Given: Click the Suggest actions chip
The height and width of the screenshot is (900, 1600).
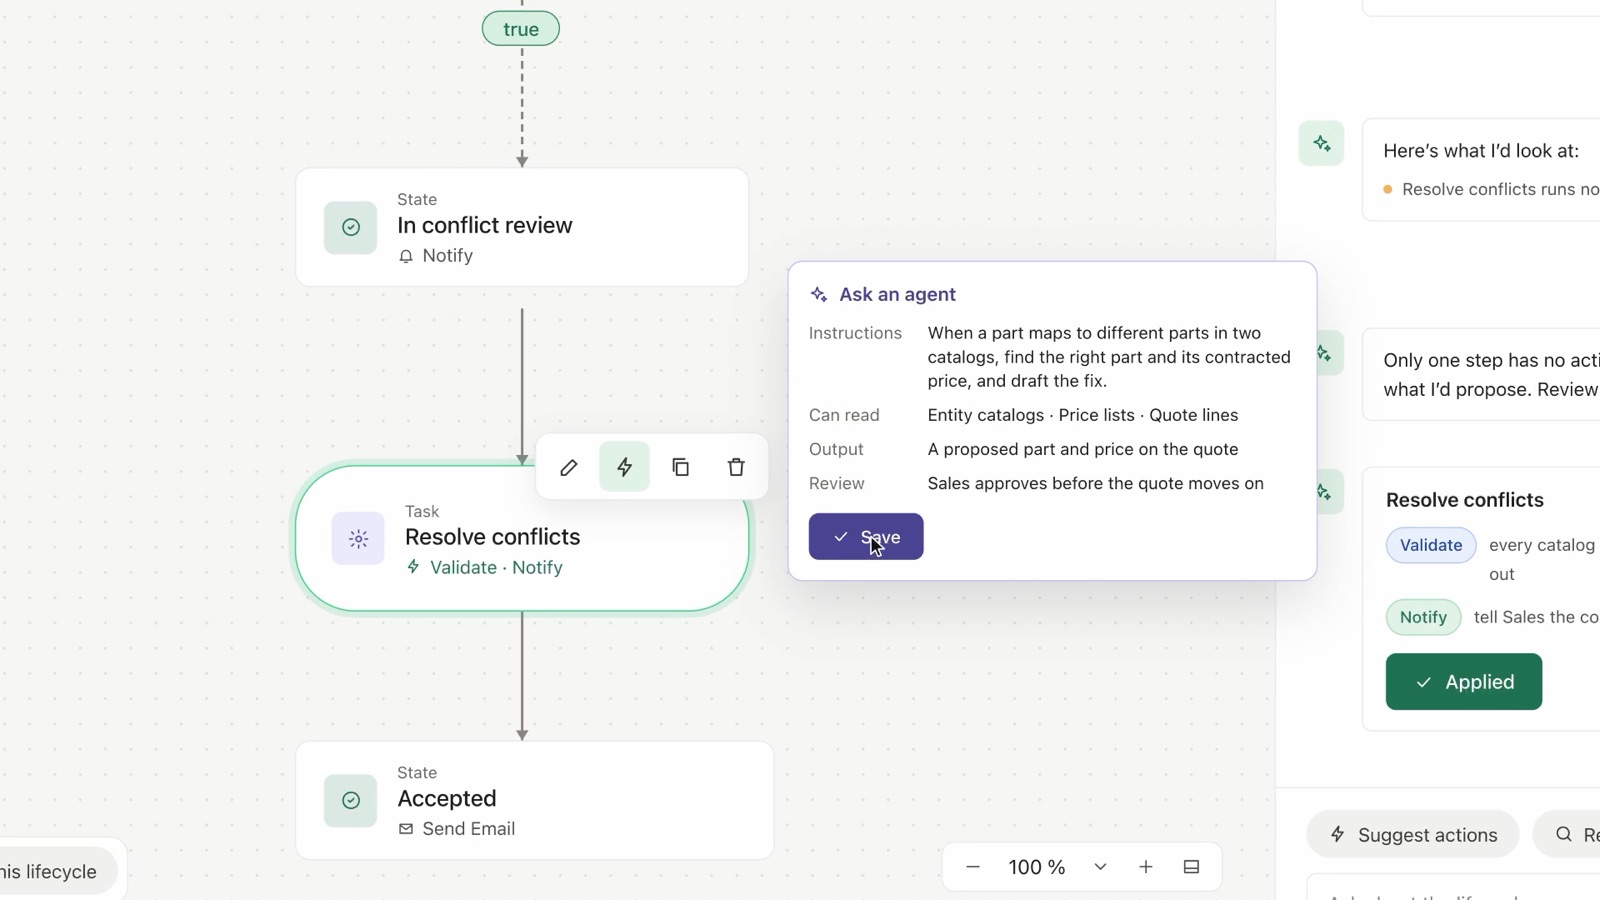Looking at the screenshot, I should [x=1413, y=835].
